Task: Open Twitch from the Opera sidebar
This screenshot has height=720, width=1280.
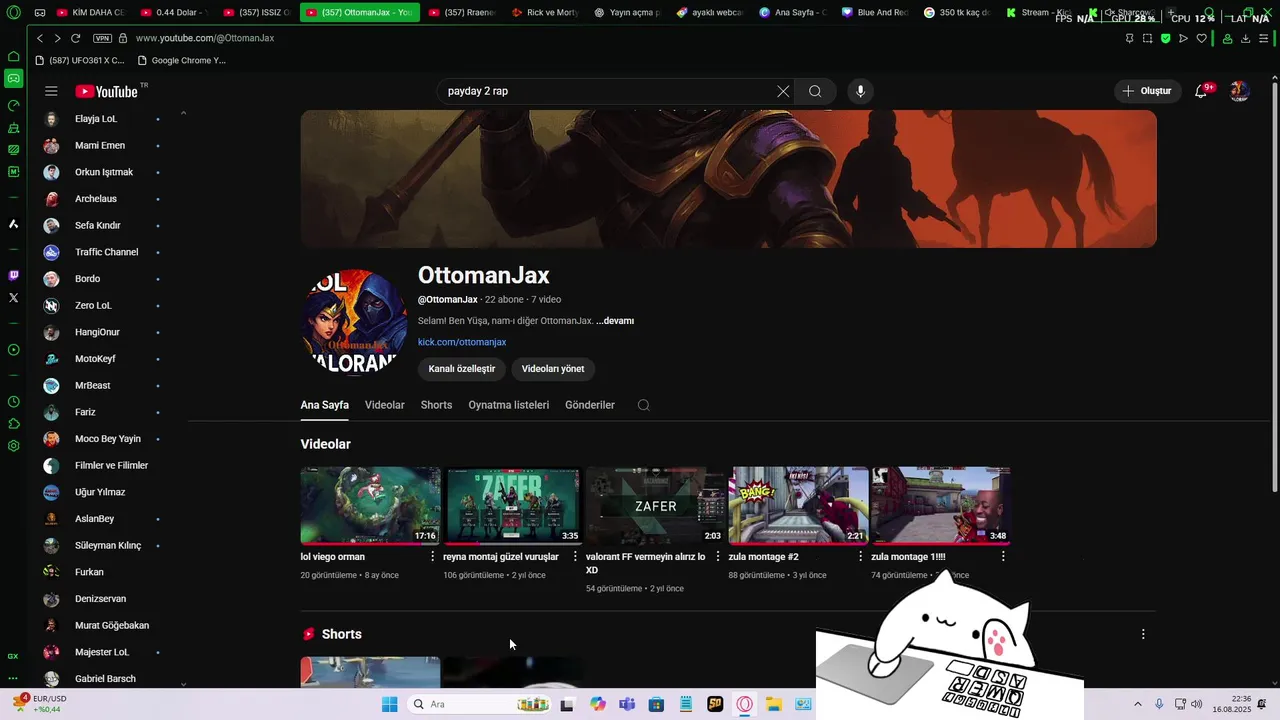Action: (x=13, y=275)
